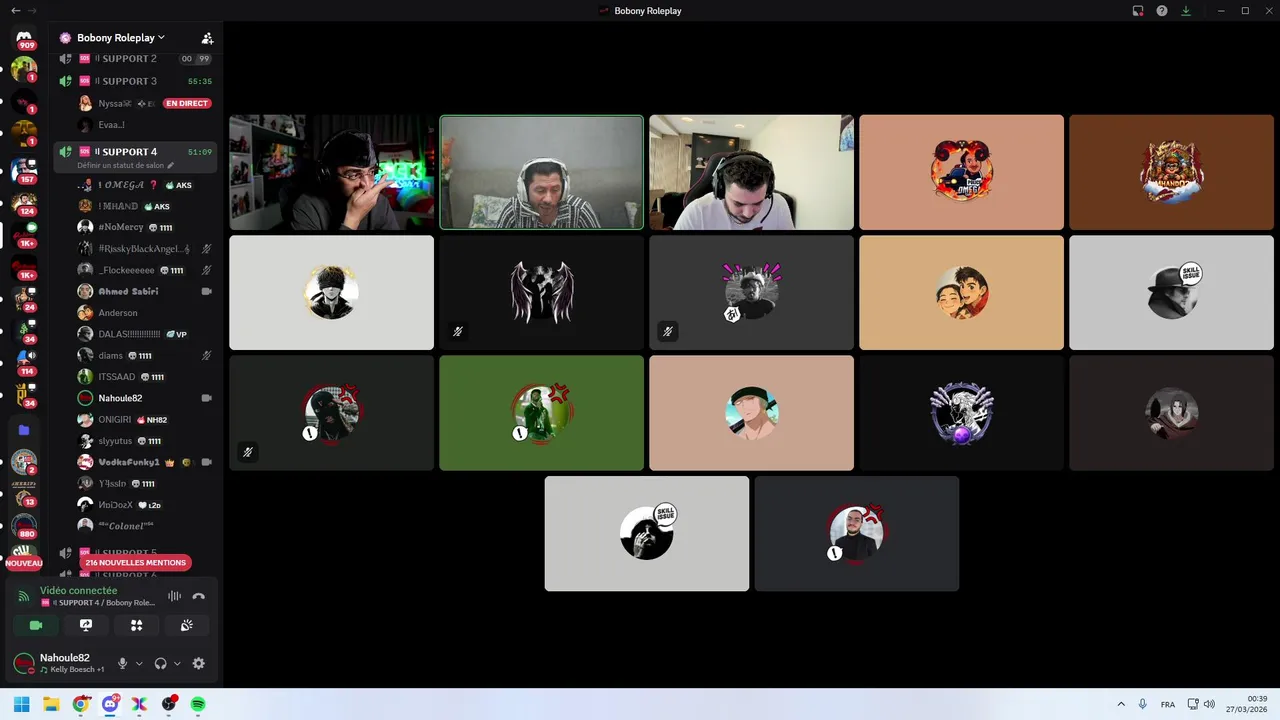The image size is (1280, 720).
Task: Click the EN DIRECT badge next to Nyssa
Action: coord(187,103)
